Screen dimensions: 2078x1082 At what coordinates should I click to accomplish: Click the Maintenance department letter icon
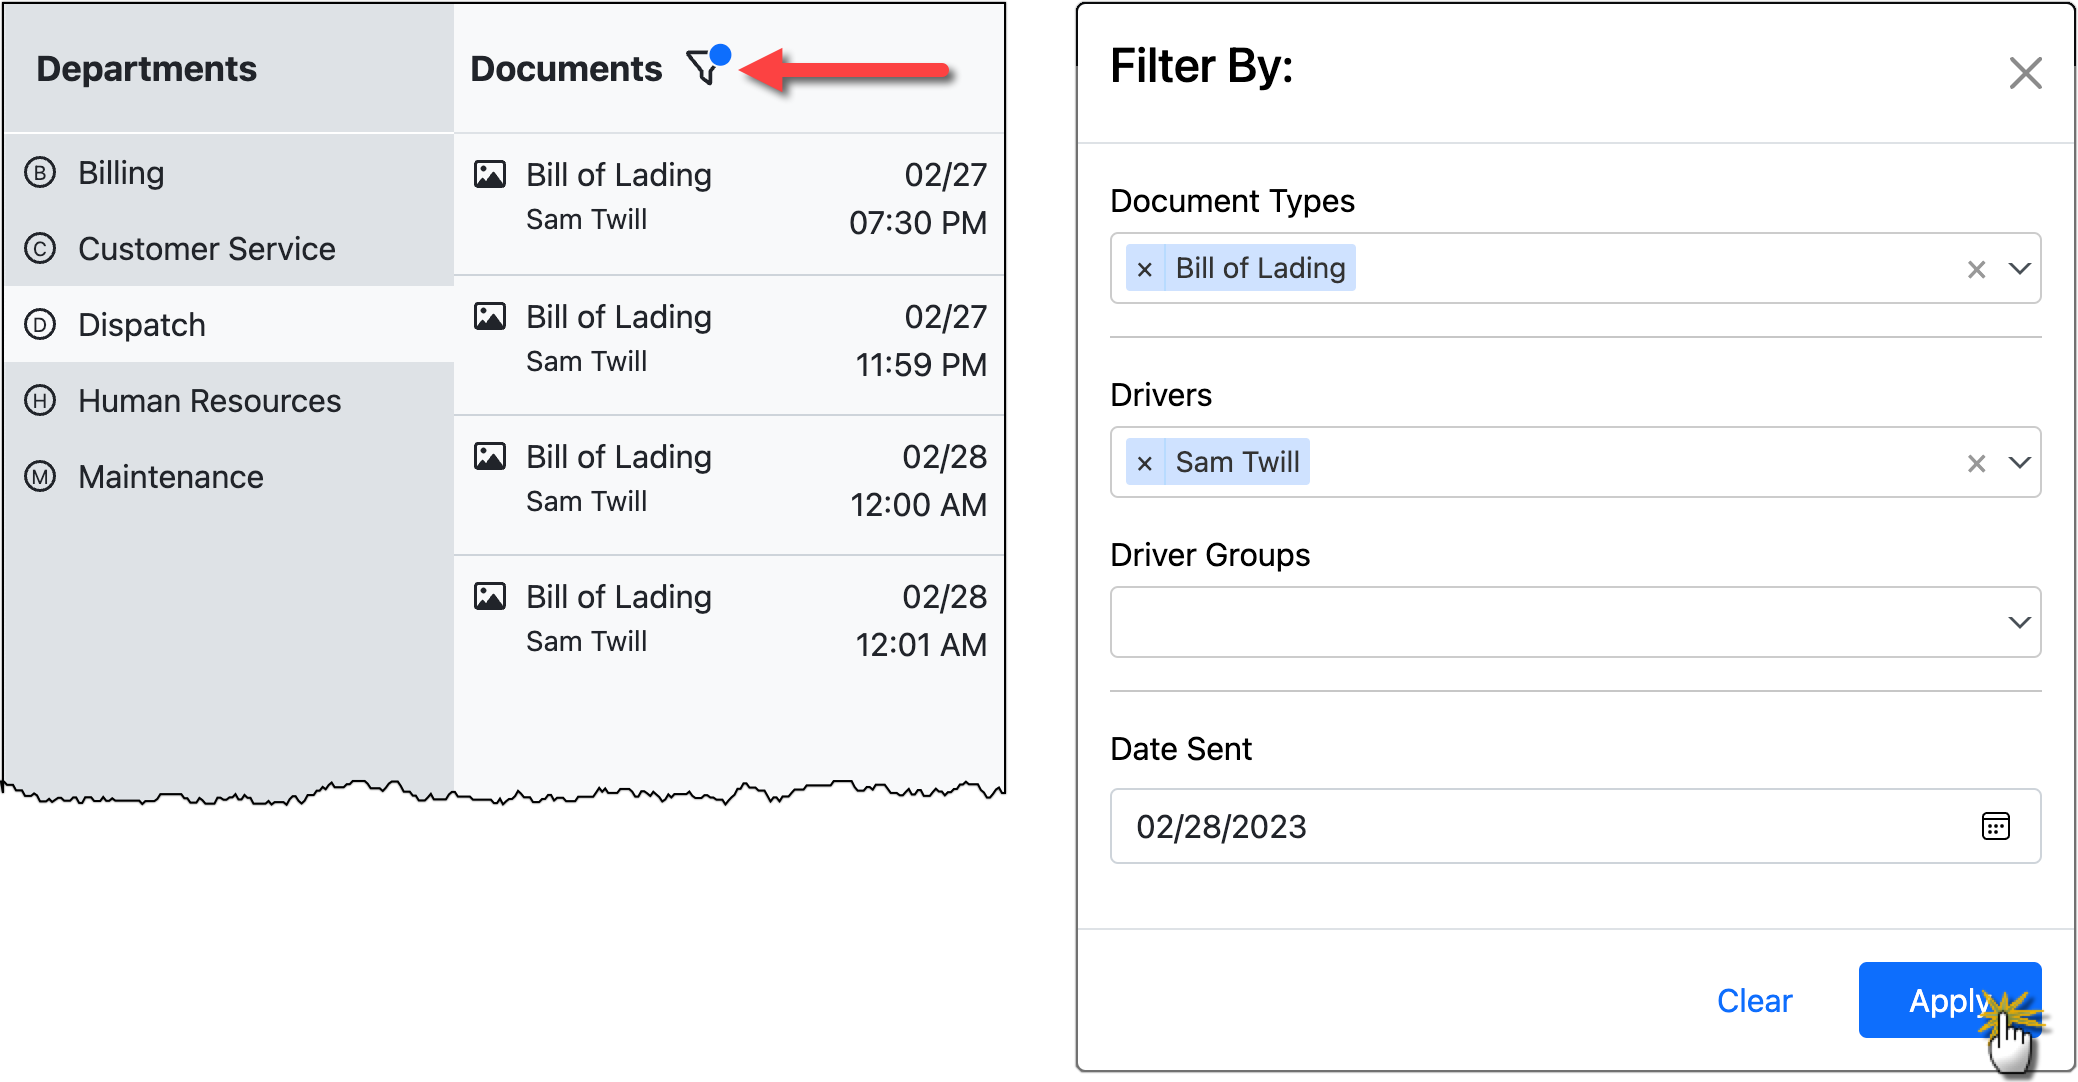(x=38, y=477)
